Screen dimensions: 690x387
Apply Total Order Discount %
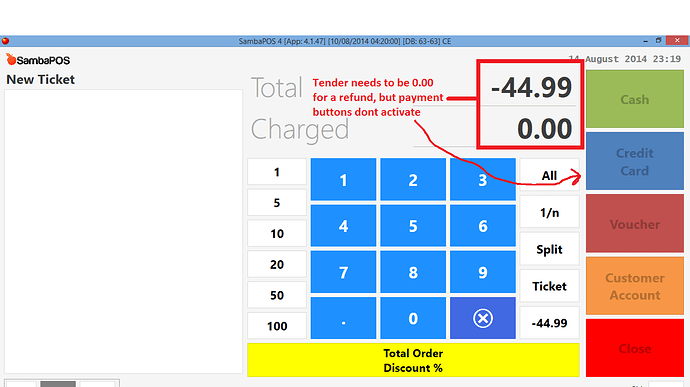[x=413, y=360]
